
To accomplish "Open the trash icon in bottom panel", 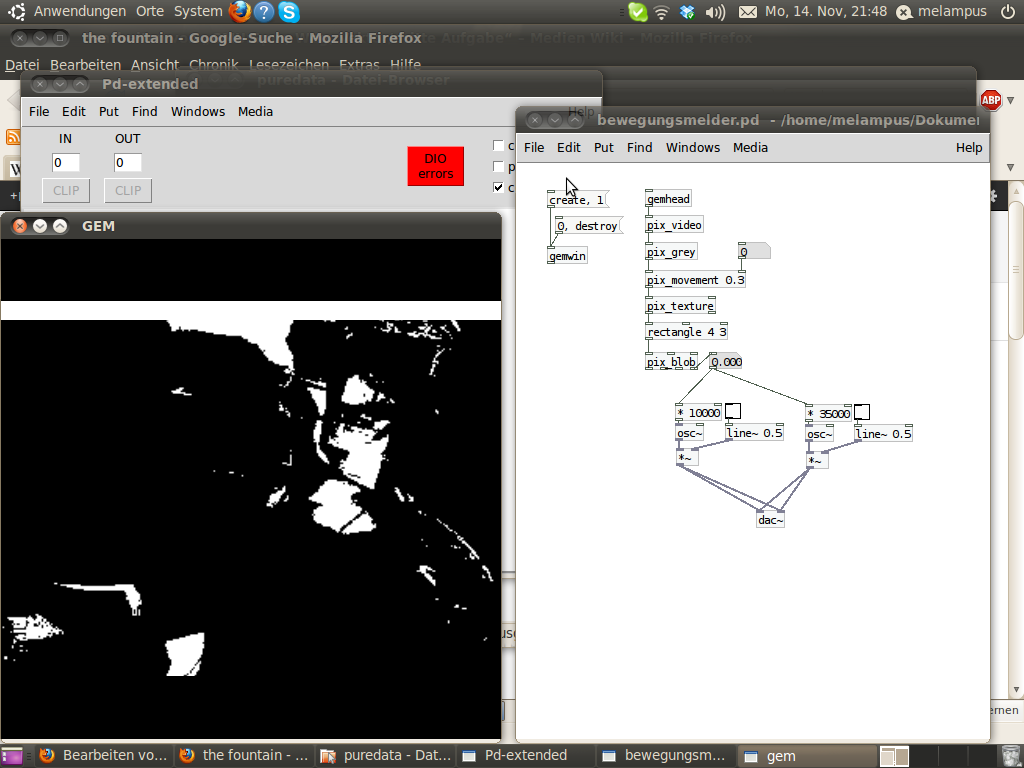I will pos(1010,756).
